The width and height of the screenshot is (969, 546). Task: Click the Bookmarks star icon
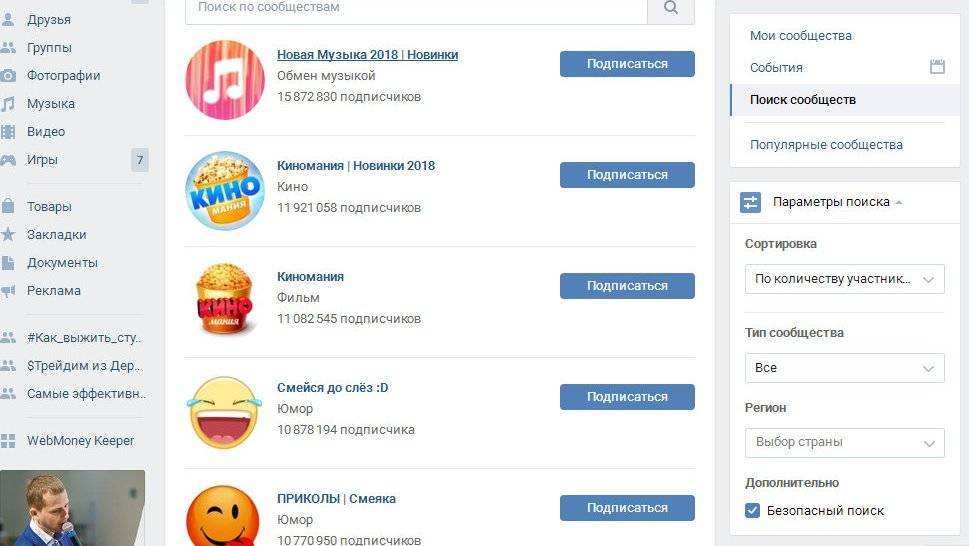7,234
